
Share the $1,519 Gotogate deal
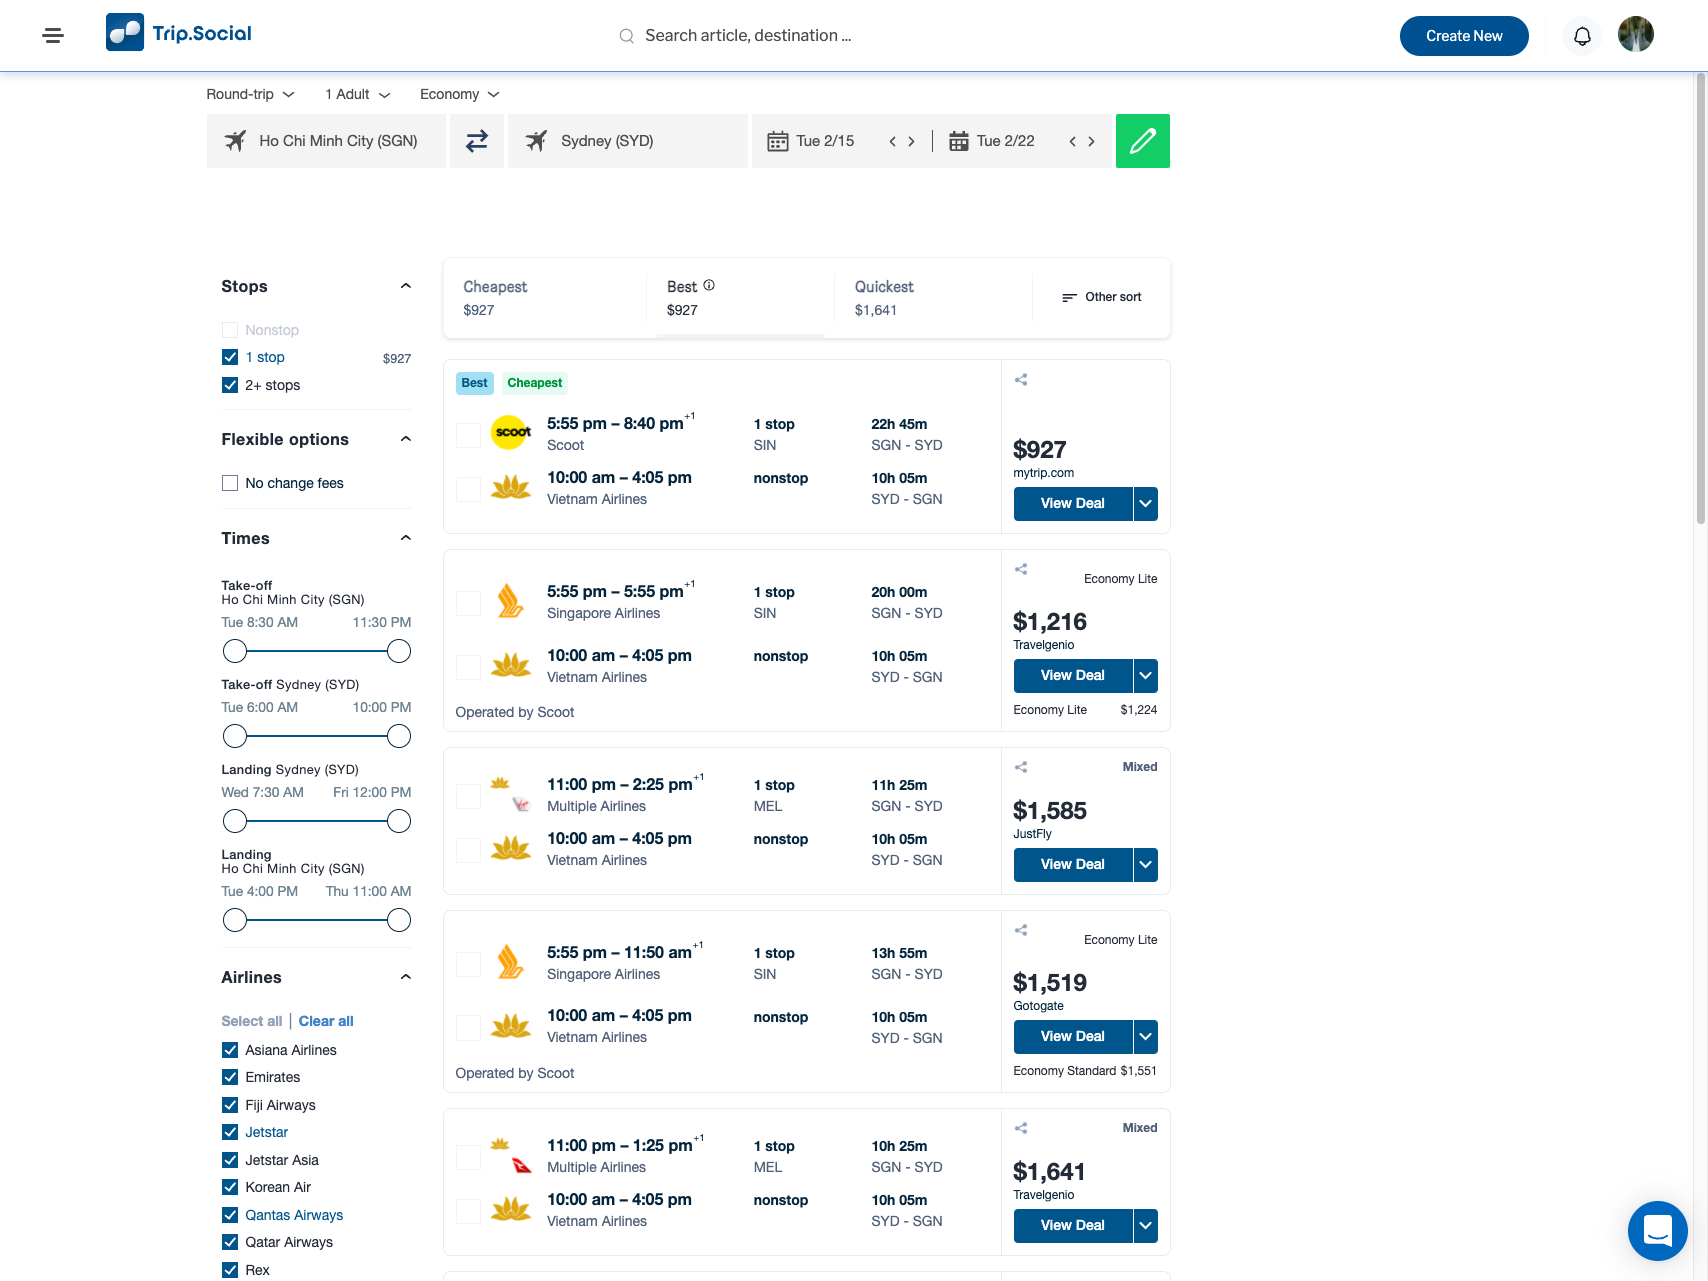point(1021,930)
